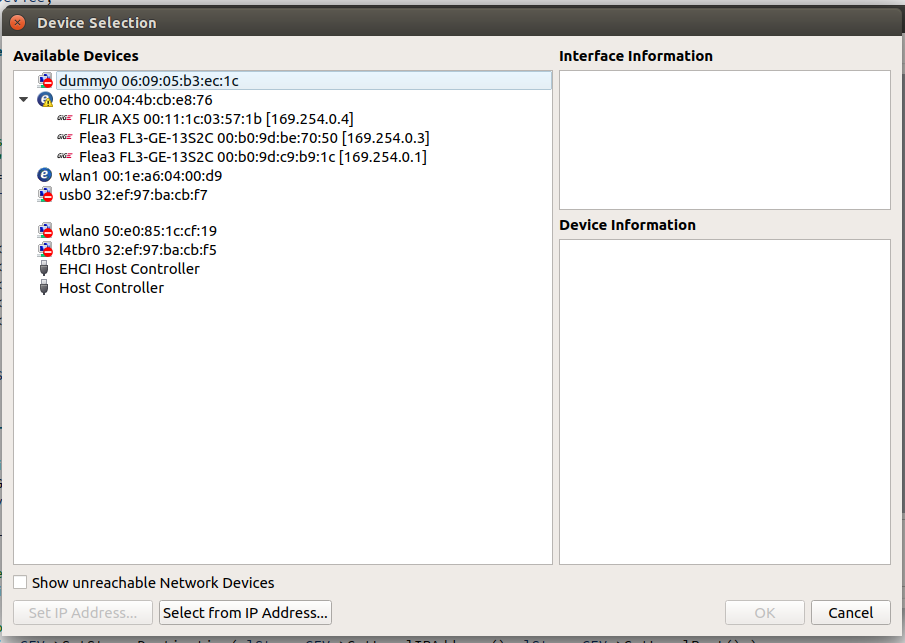Click the wlan1 interface icon

pos(45,175)
